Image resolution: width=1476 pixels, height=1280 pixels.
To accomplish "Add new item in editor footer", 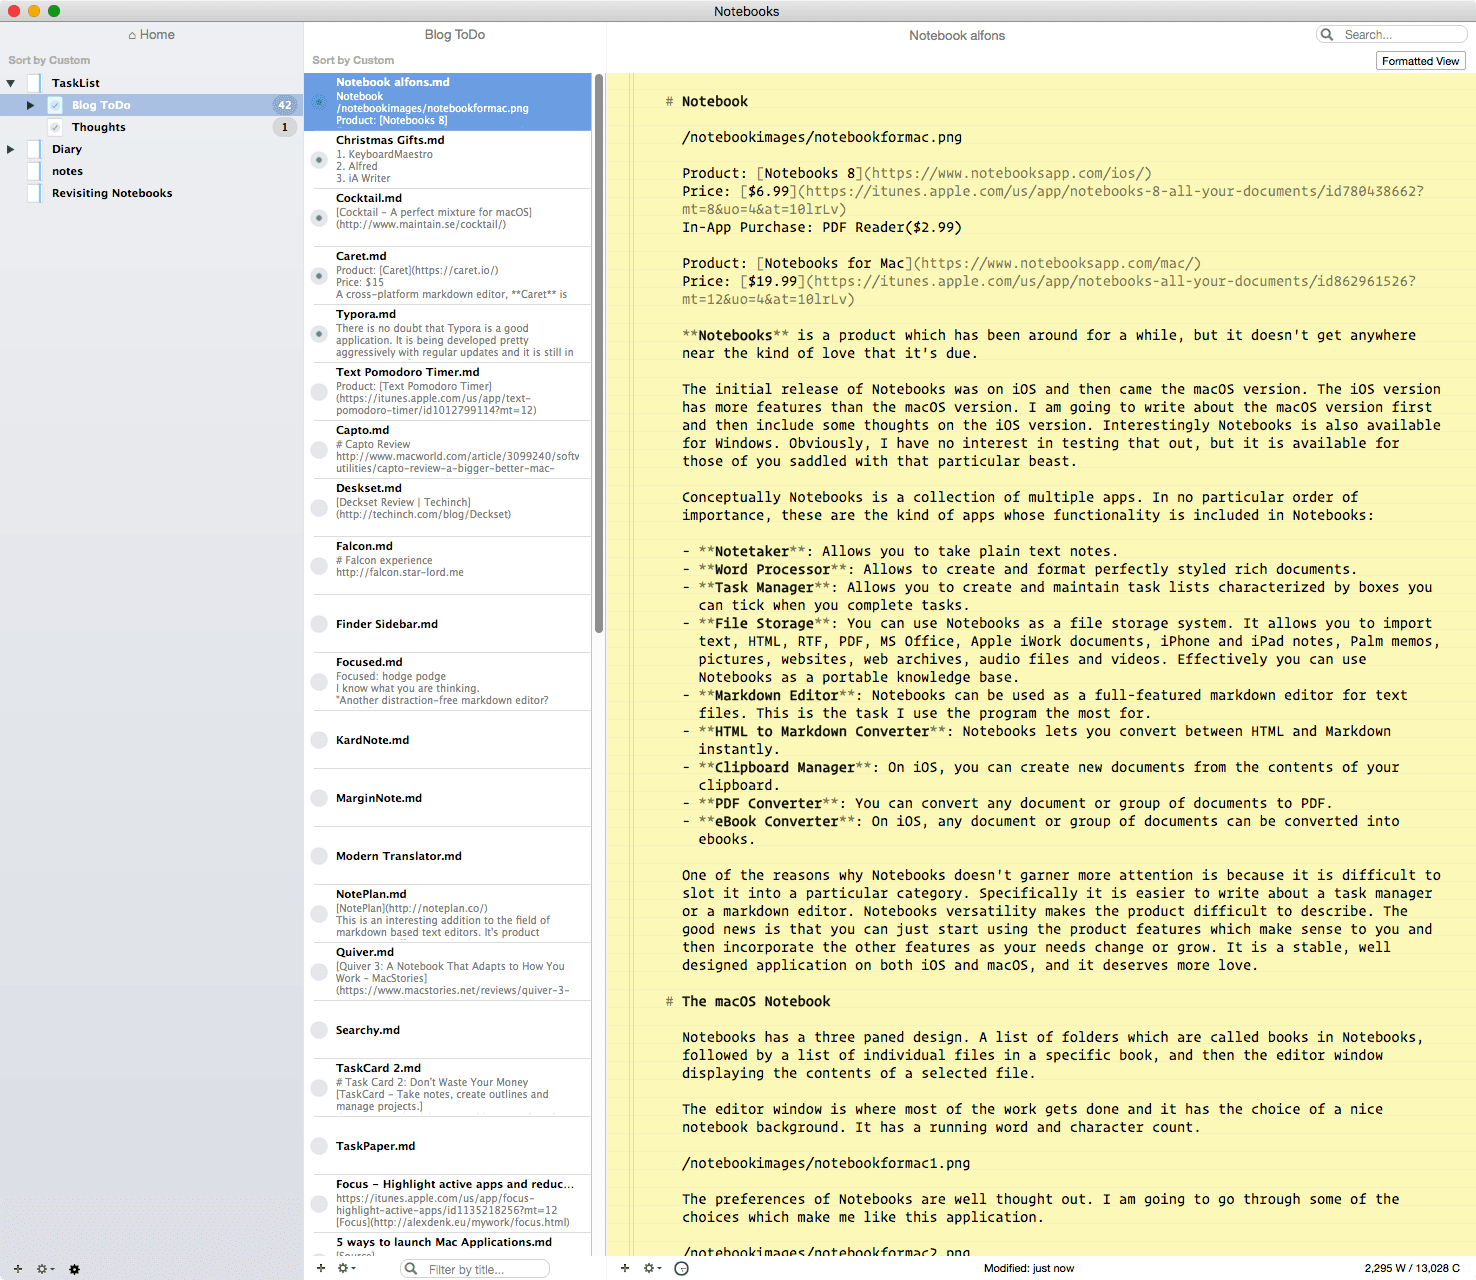I will [x=625, y=1268].
